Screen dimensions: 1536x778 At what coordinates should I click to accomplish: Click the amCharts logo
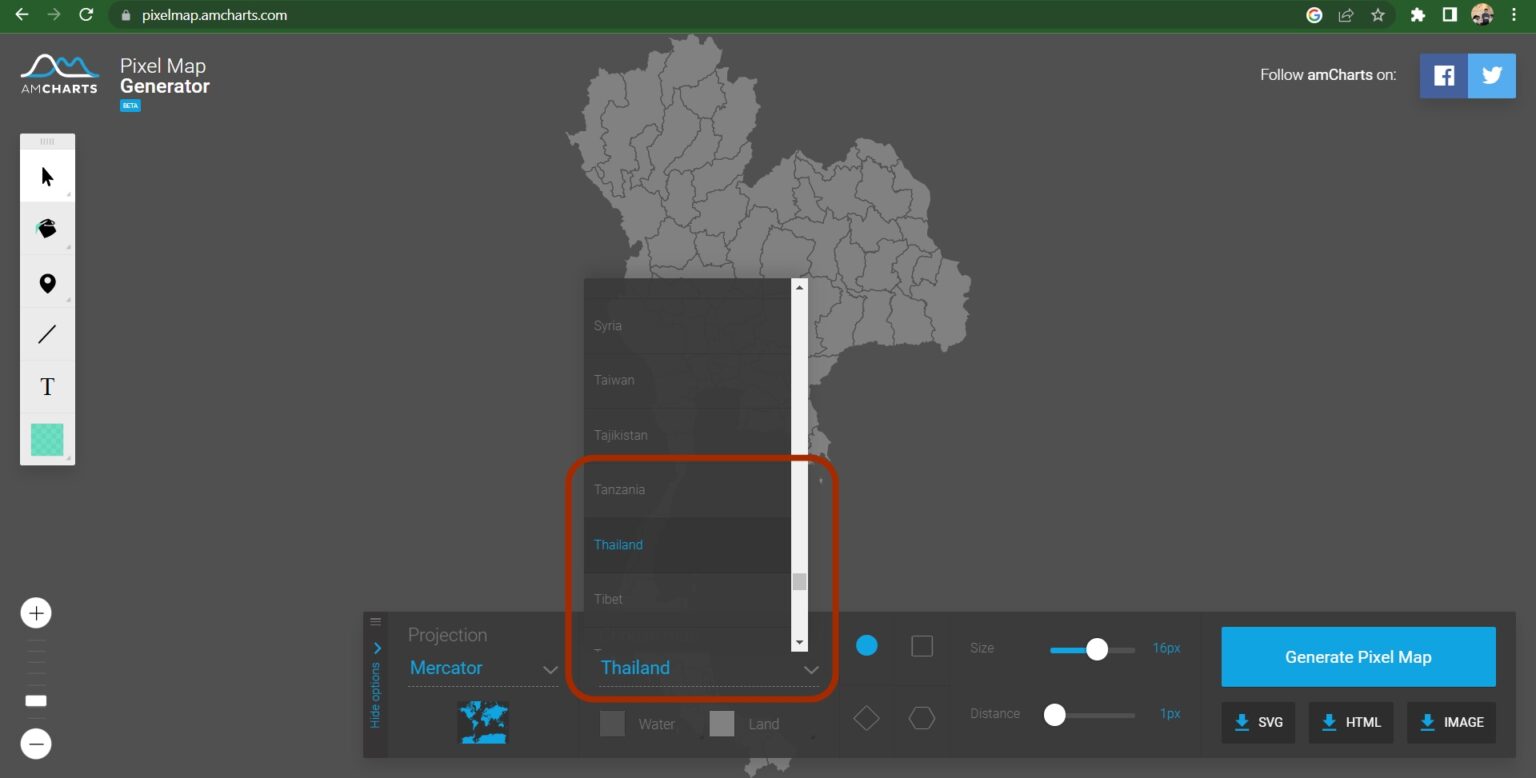pos(57,75)
